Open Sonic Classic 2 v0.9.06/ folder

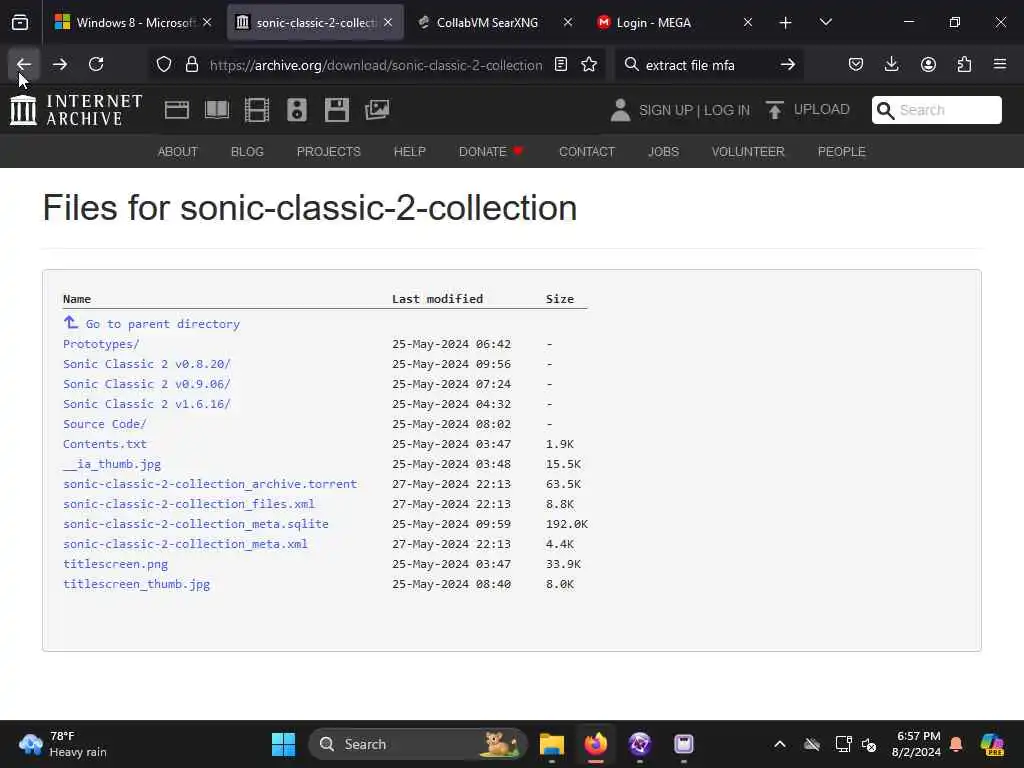coord(147,384)
